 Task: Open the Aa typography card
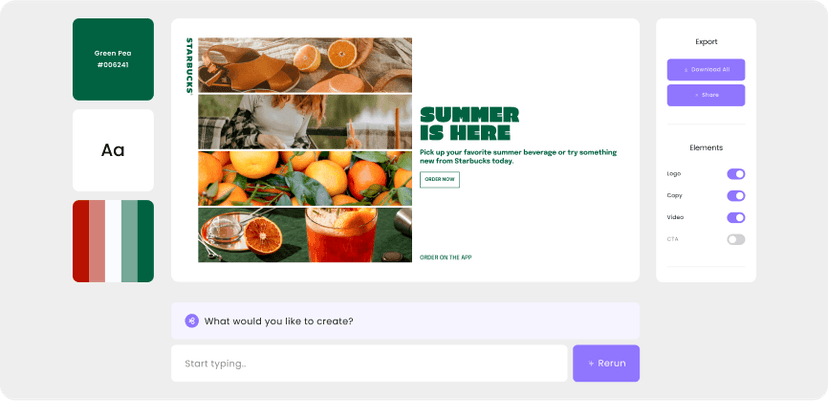(x=113, y=150)
